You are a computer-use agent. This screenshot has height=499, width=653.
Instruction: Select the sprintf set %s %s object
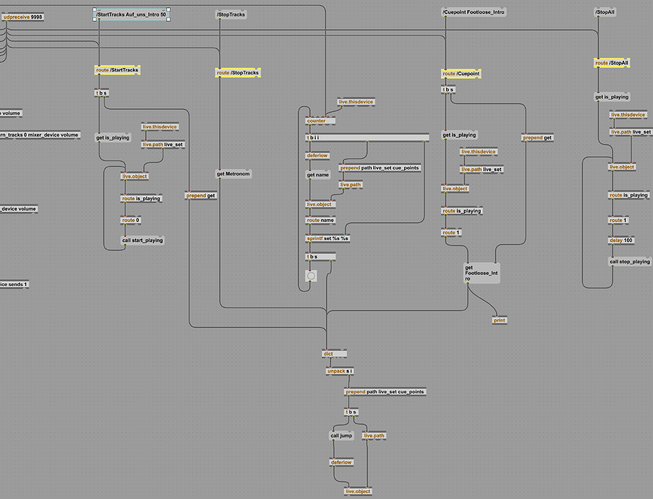[x=327, y=239]
